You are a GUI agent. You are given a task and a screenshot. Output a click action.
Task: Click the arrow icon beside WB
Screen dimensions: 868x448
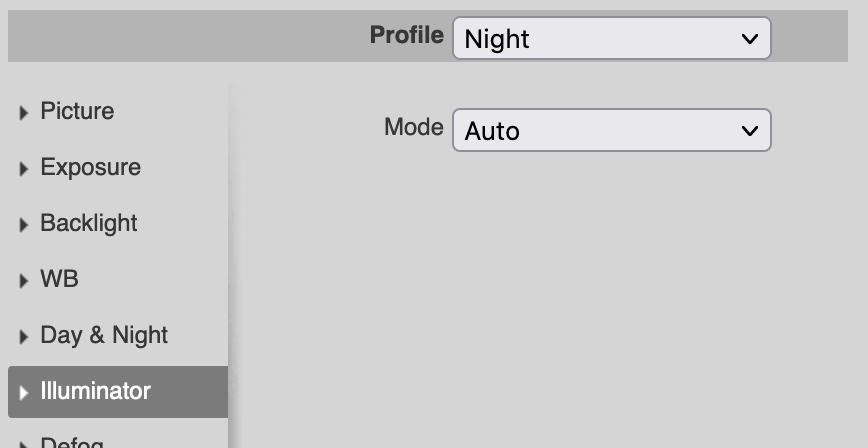[x=23, y=281]
